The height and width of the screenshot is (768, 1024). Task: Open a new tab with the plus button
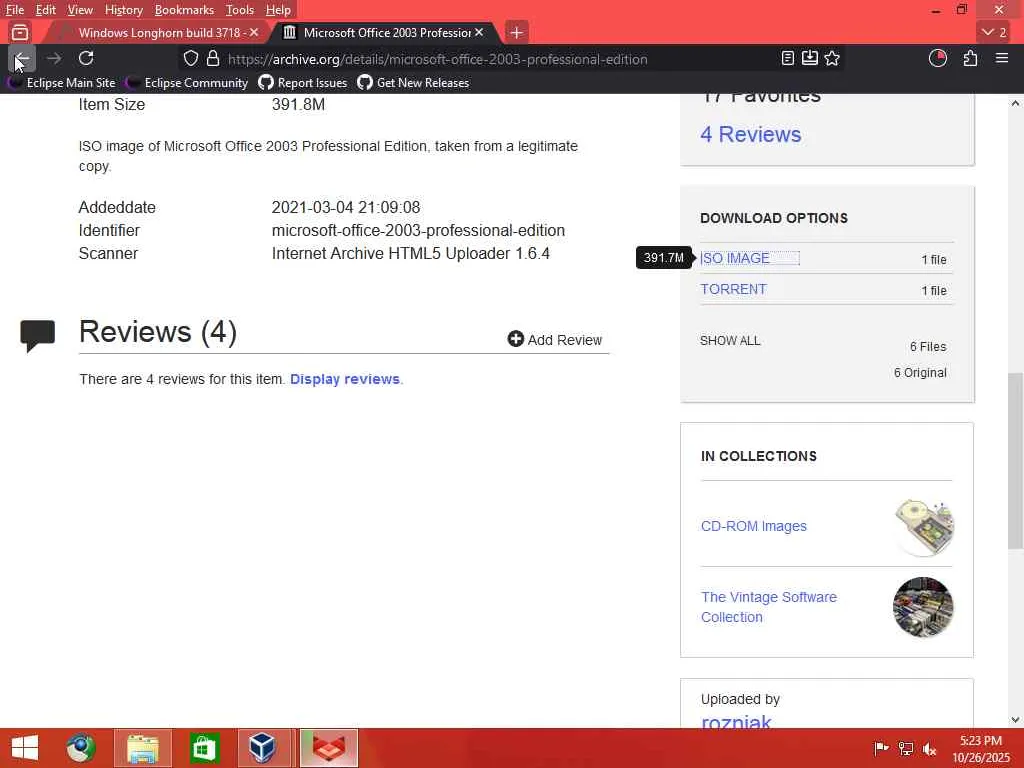516,32
